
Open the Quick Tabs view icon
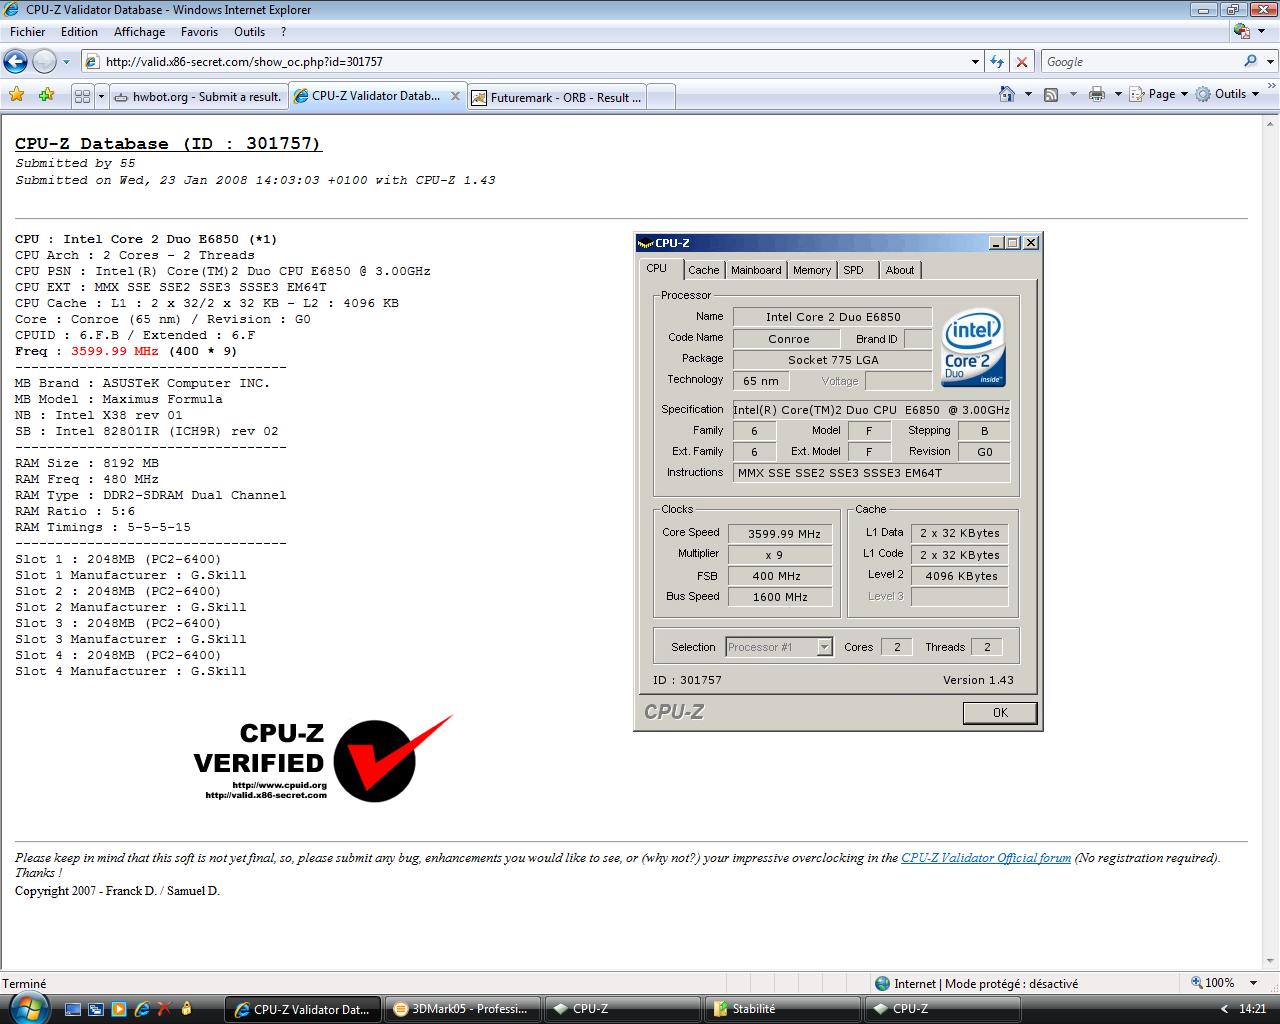[x=83, y=97]
